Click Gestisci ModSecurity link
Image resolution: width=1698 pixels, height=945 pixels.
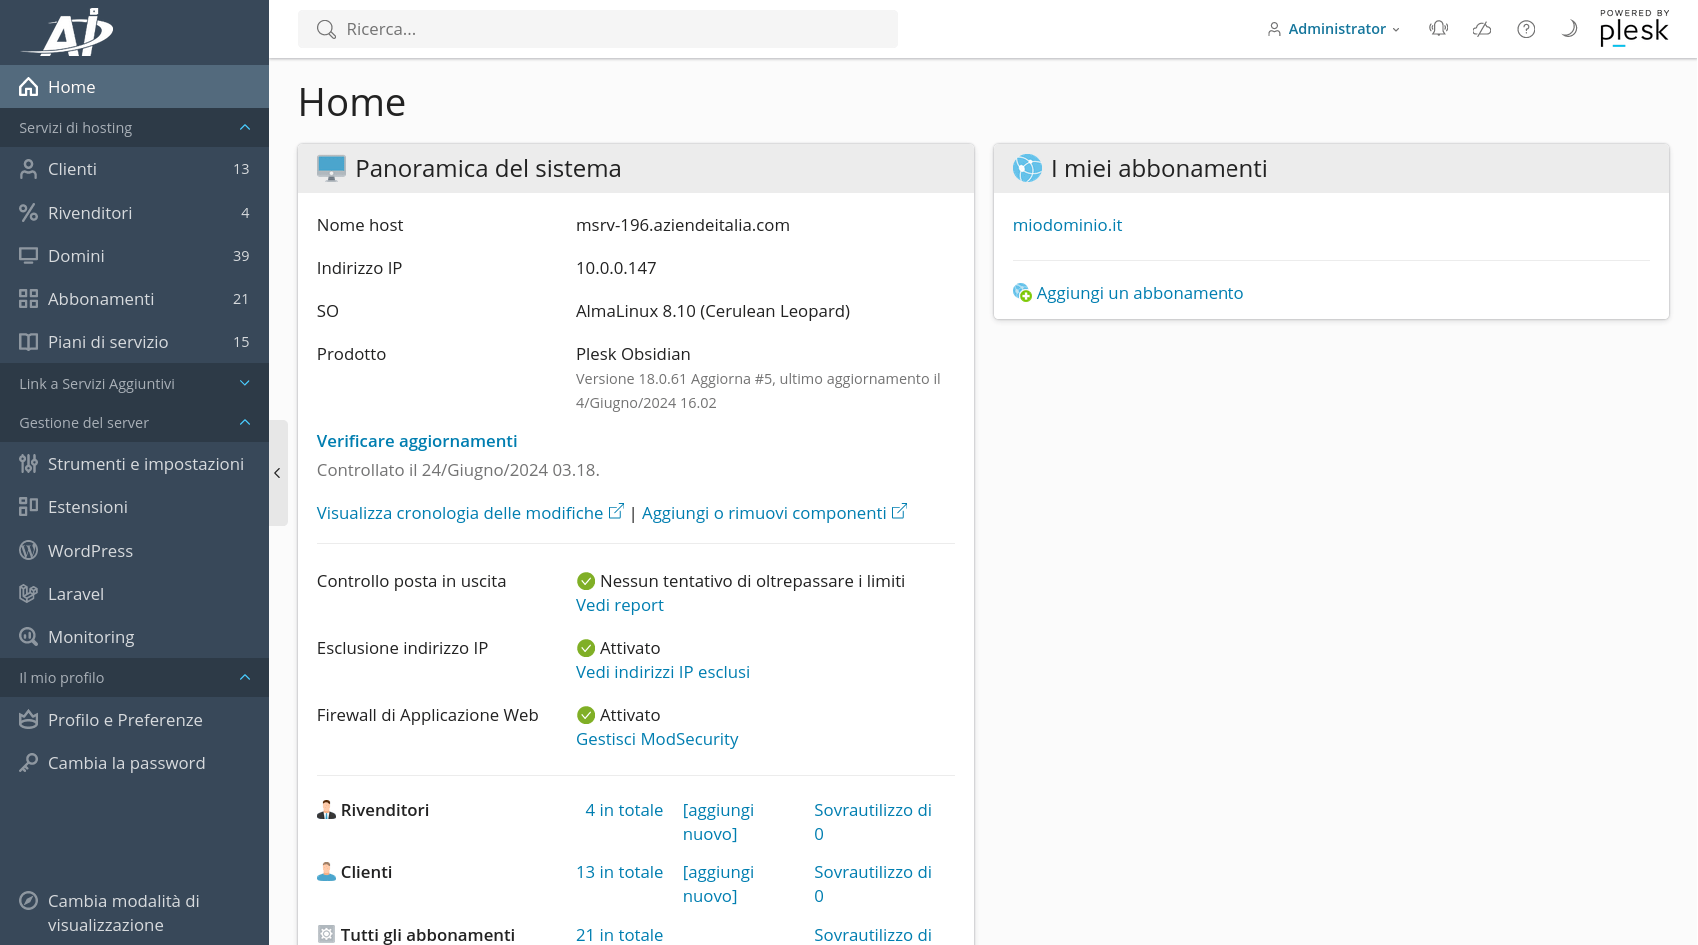click(x=657, y=739)
